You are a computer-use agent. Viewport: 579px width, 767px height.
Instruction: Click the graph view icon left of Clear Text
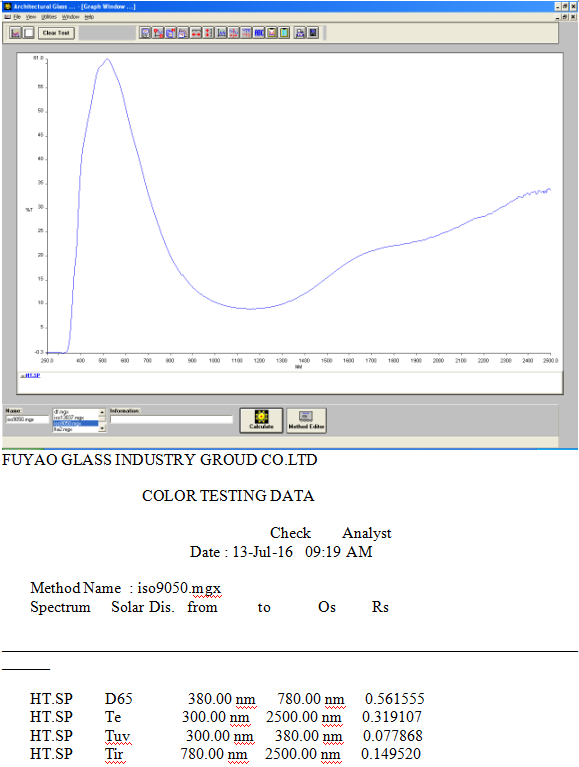(x=16, y=33)
